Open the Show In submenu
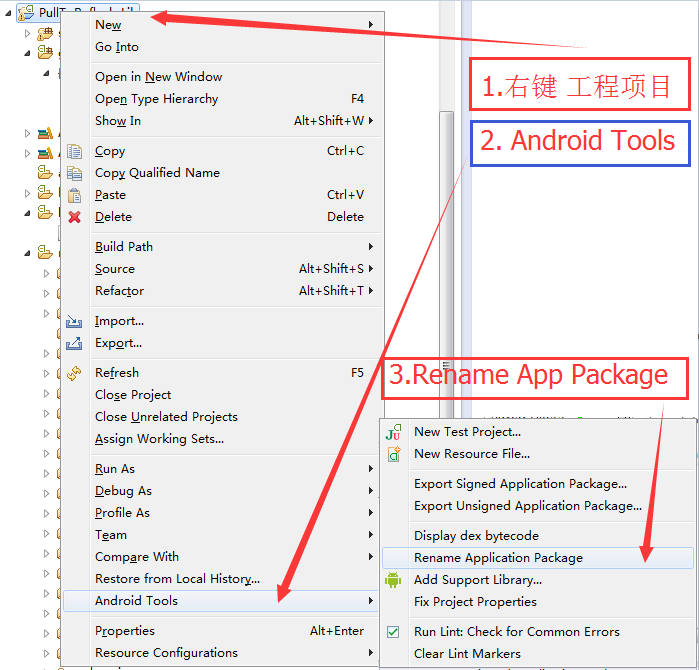The width and height of the screenshot is (699, 670). tap(223, 121)
